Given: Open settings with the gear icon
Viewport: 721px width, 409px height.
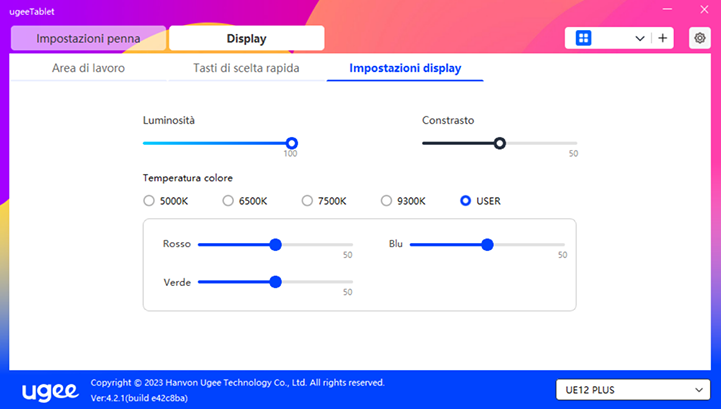Looking at the screenshot, I should [x=699, y=38].
